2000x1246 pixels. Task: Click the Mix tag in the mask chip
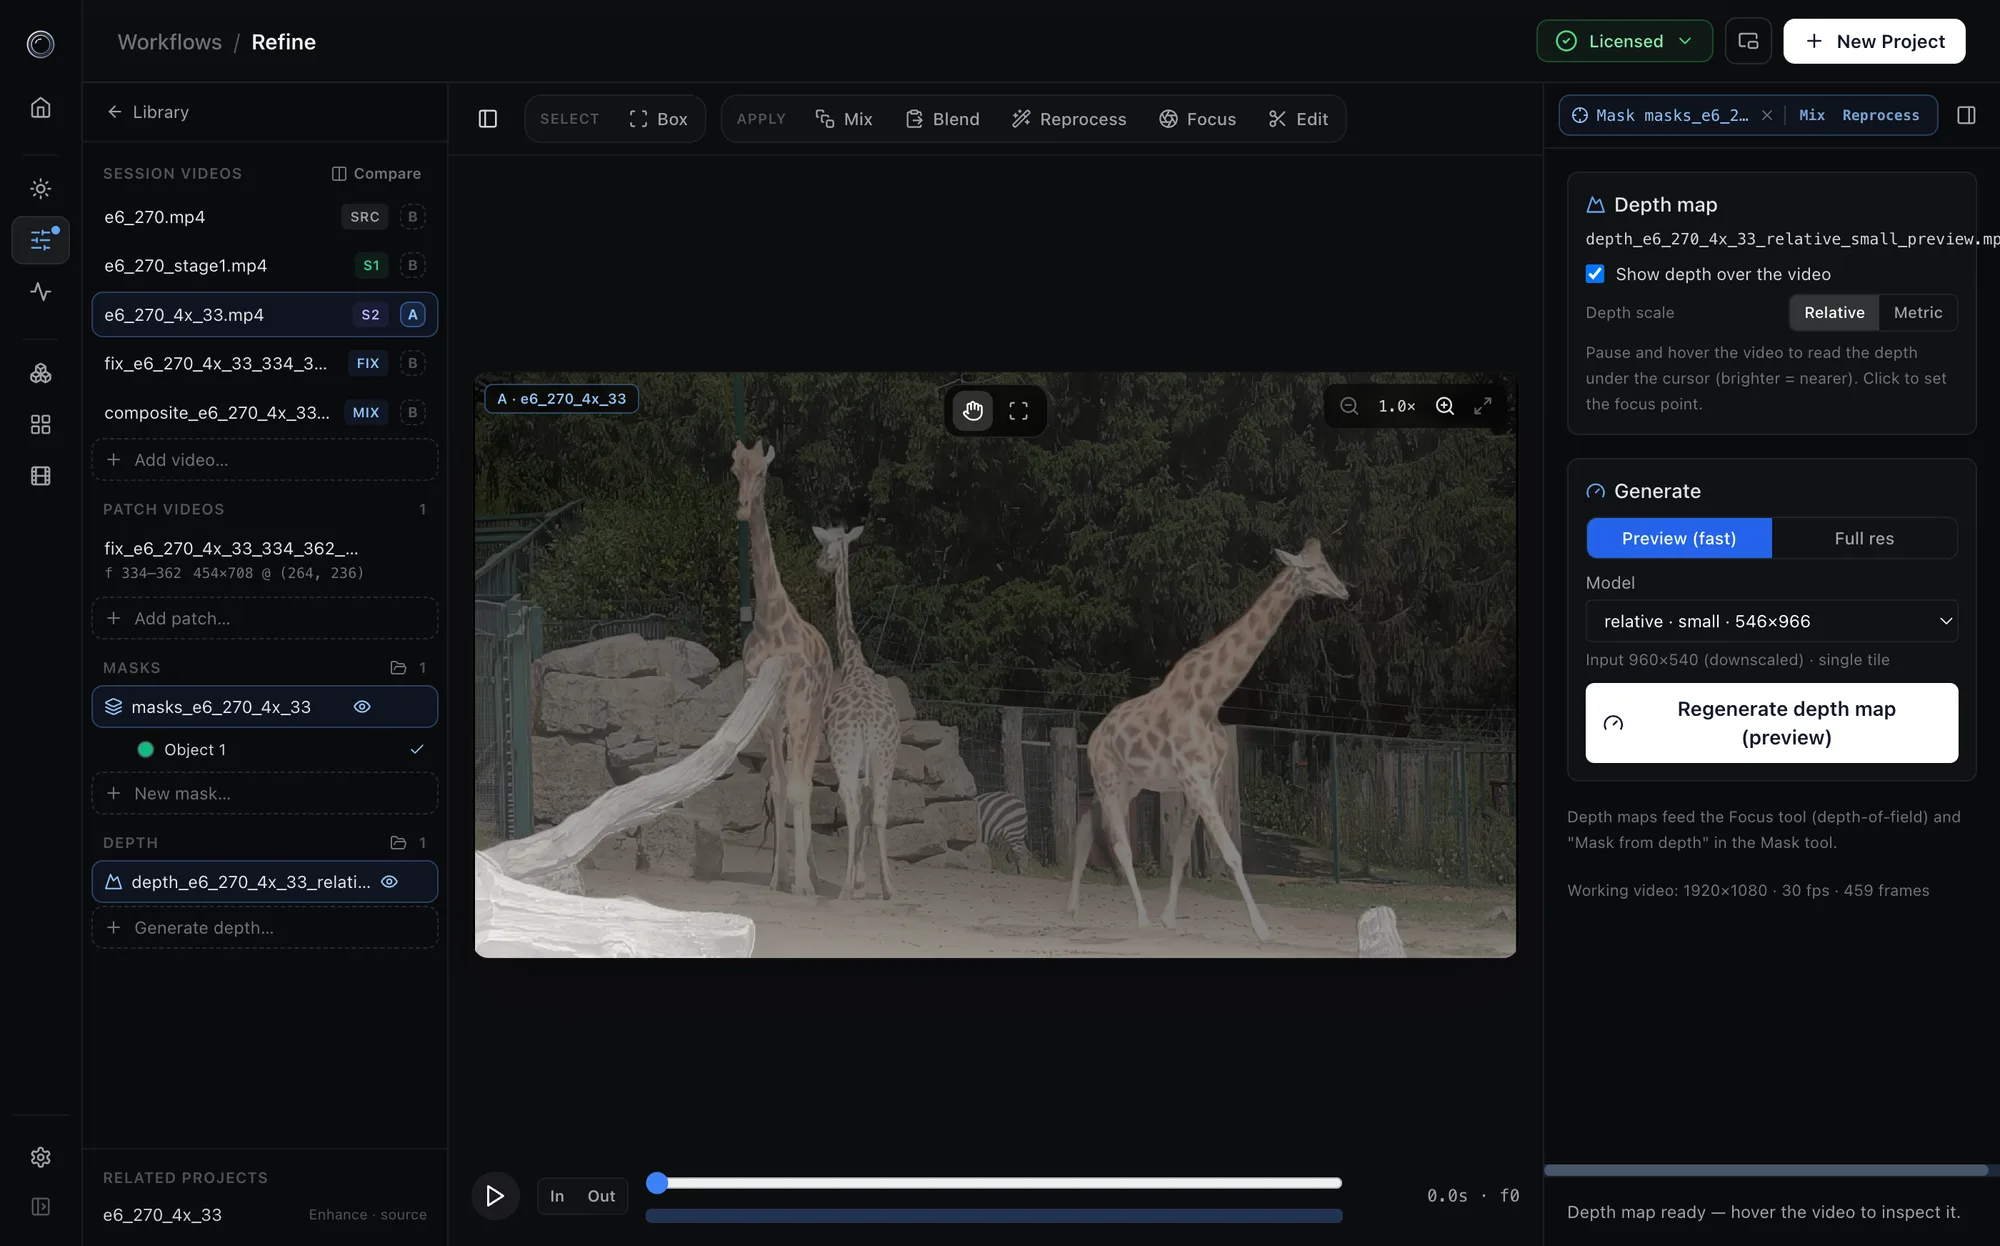(1812, 115)
